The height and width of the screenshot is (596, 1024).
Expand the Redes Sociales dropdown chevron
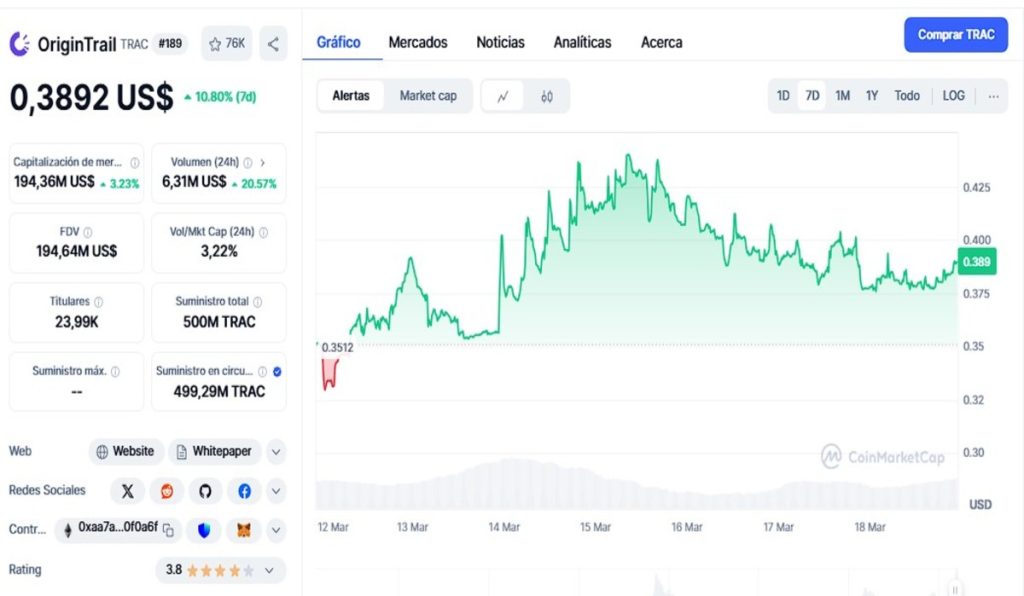[276, 491]
